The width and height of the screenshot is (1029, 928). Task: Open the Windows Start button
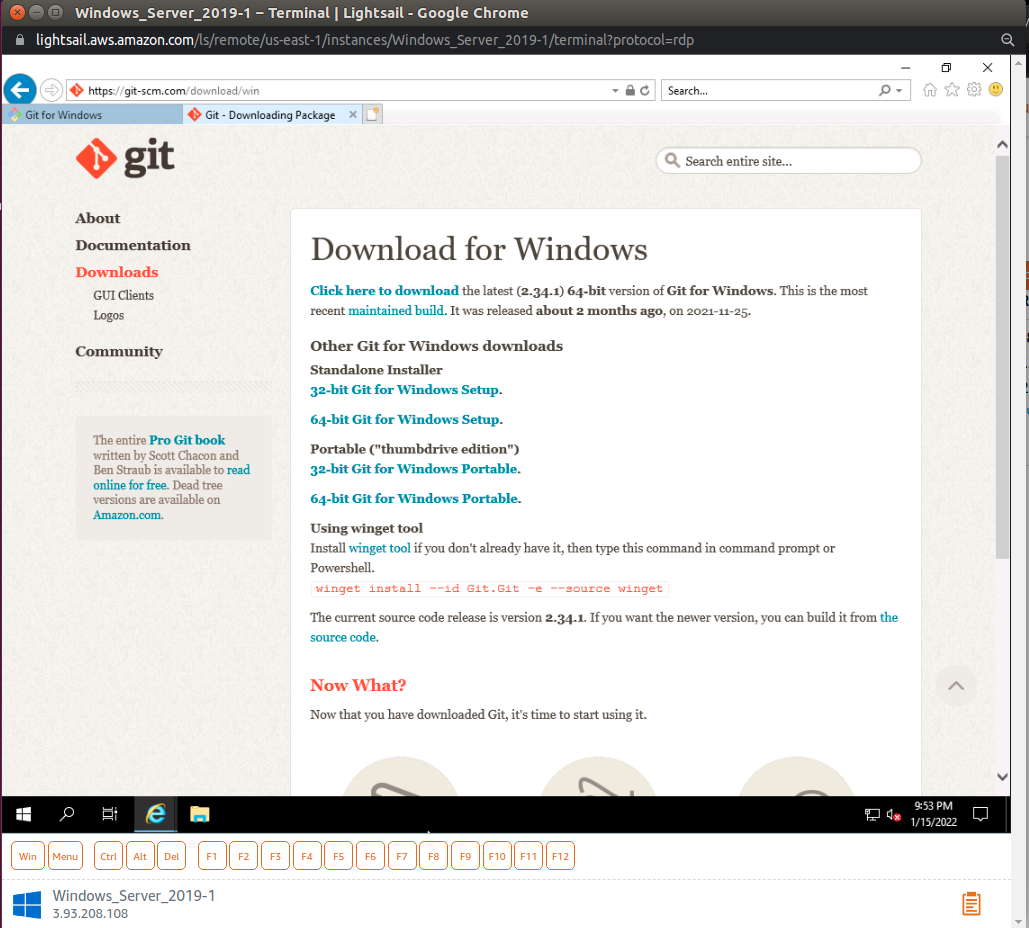(x=24, y=814)
